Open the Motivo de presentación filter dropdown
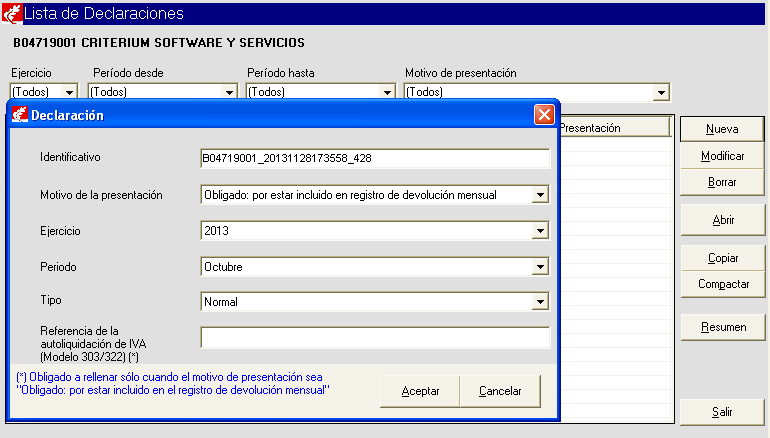This screenshot has width=770, height=438. (x=661, y=92)
